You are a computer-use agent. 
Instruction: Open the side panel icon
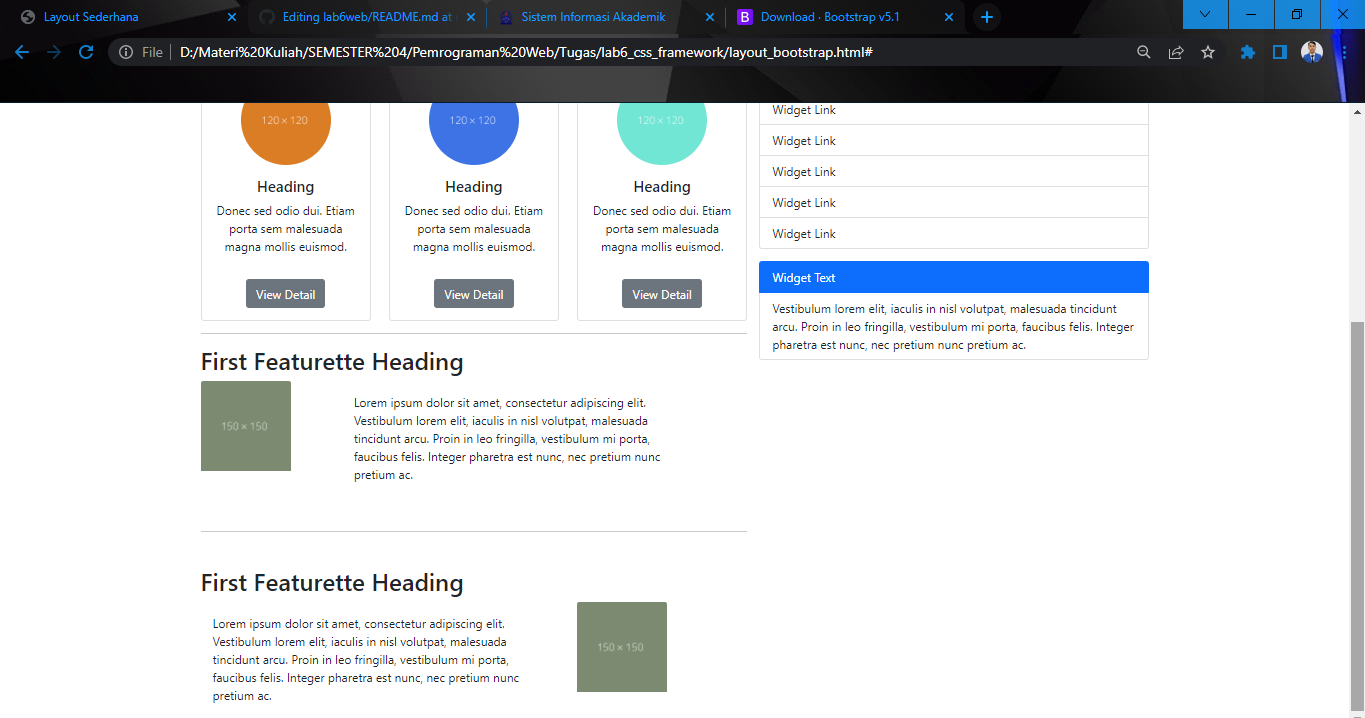click(x=1280, y=50)
